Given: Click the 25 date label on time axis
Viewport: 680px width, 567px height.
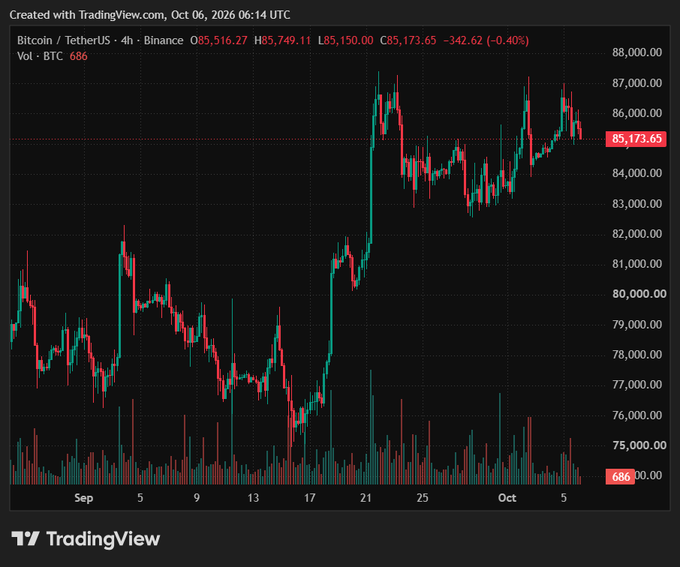Looking at the screenshot, I should 422,498.
